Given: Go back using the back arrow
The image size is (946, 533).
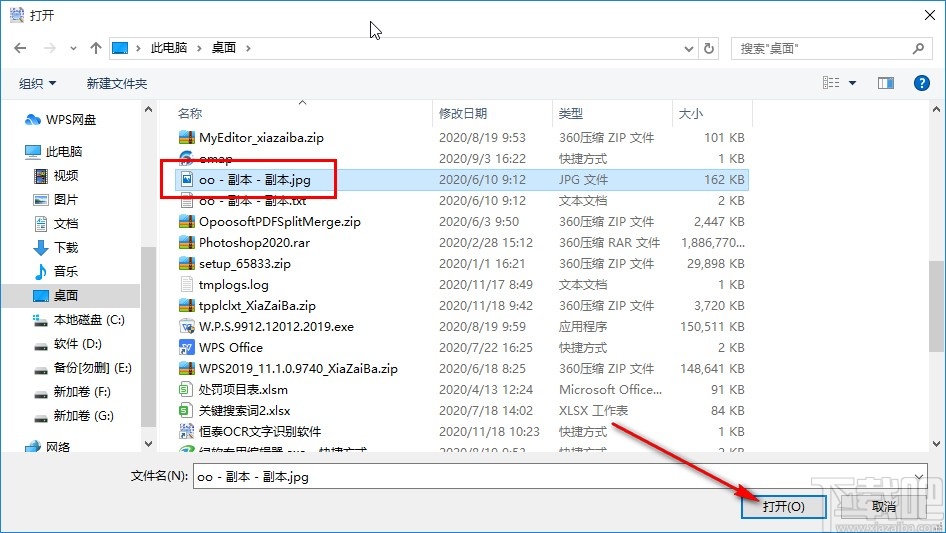Looking at the screenshot, I should (20, 48).
